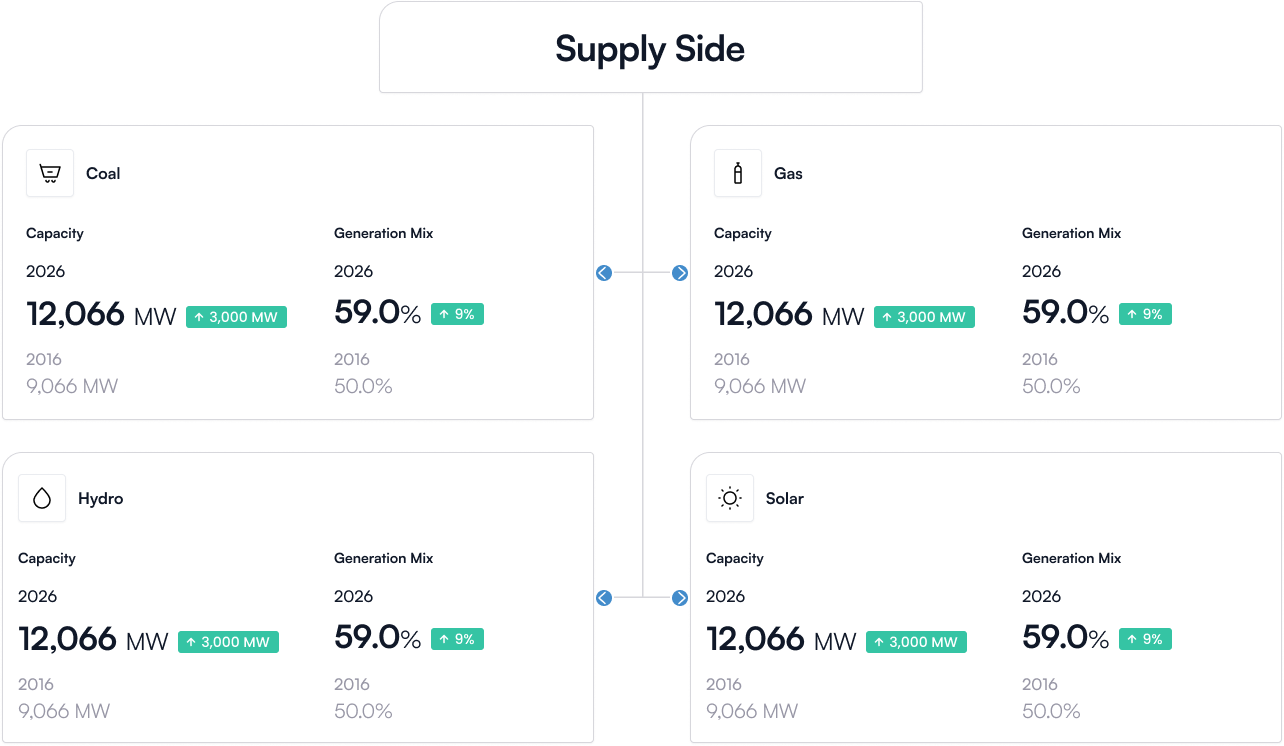This screenshot has height=746, width=1284.
Task: Click the blue arrow pointing toward the Coal card
Action: tap(604, 272)
